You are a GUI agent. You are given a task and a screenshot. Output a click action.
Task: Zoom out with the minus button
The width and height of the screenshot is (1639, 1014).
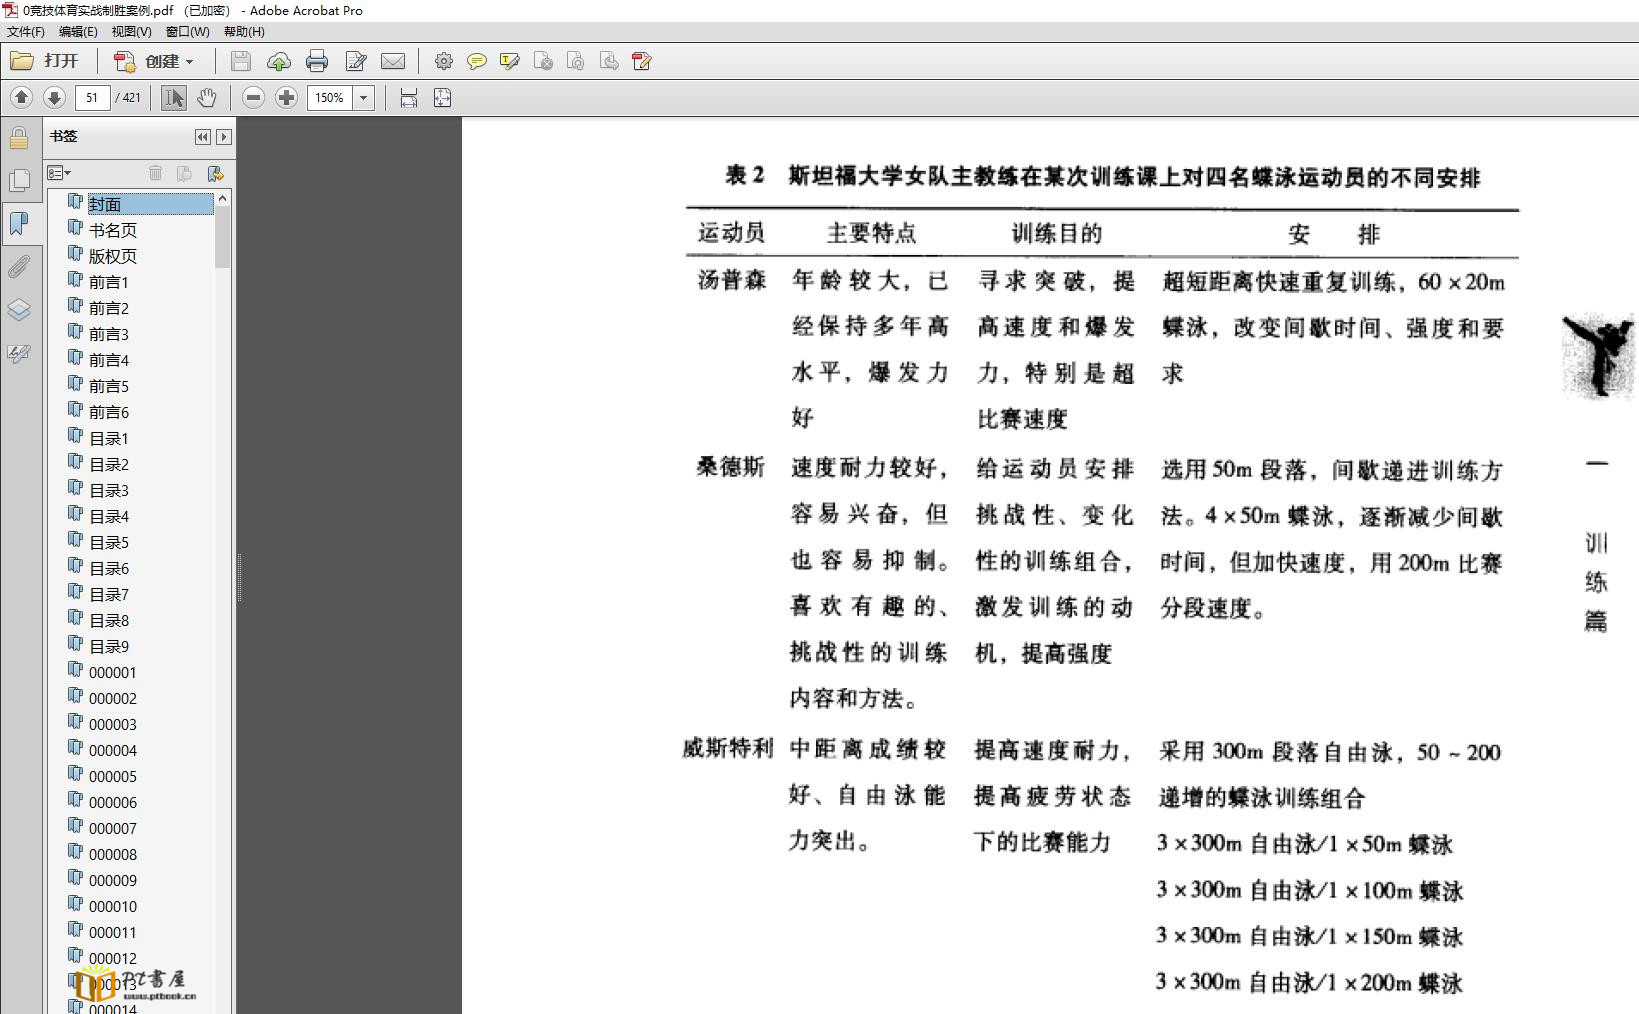point(254,97)
